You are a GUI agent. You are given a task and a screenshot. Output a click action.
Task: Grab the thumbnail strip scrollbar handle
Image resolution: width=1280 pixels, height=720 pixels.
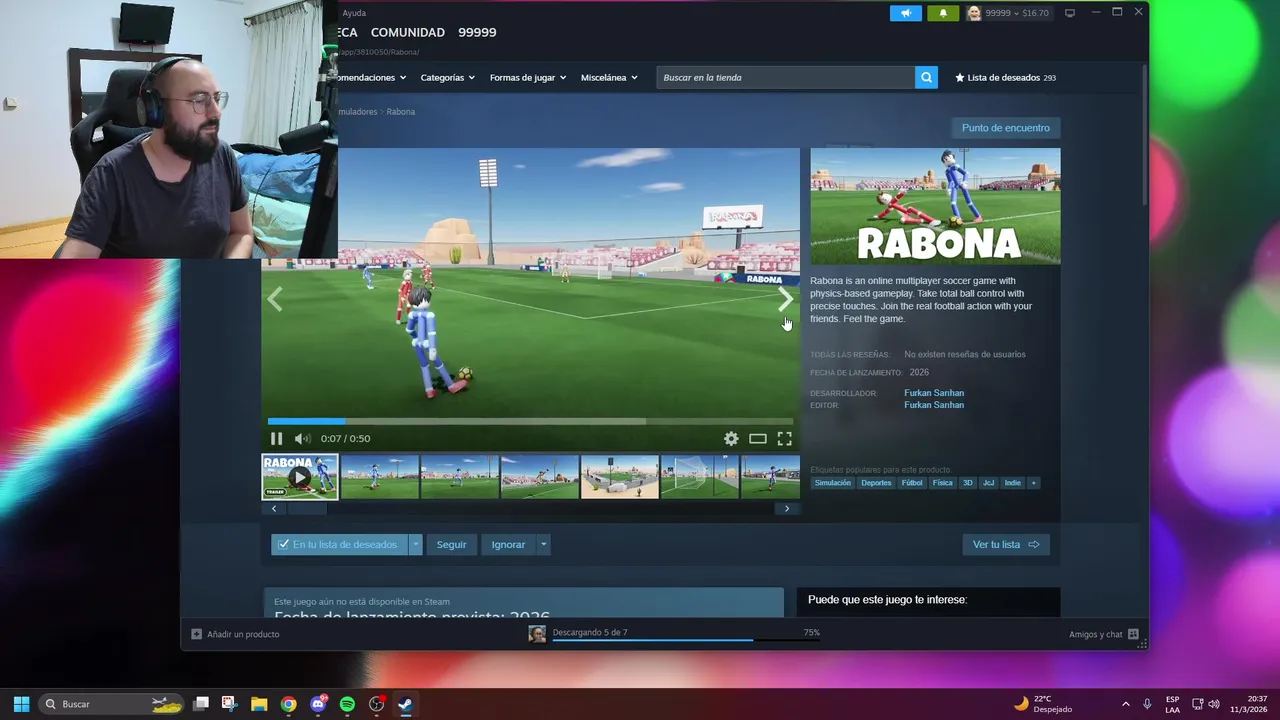[x=307, y=508]
